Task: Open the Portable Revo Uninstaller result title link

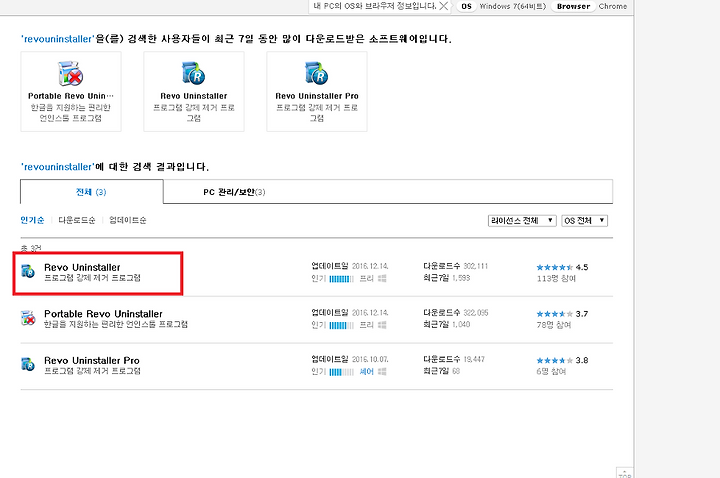Action: 103,314
